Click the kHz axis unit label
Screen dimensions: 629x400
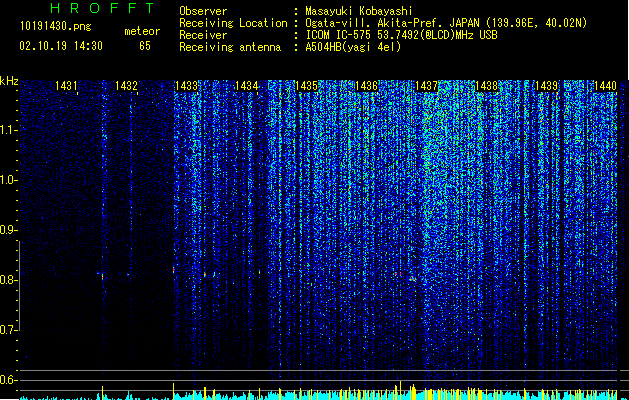pyautogui.click(x=9, y=81)
